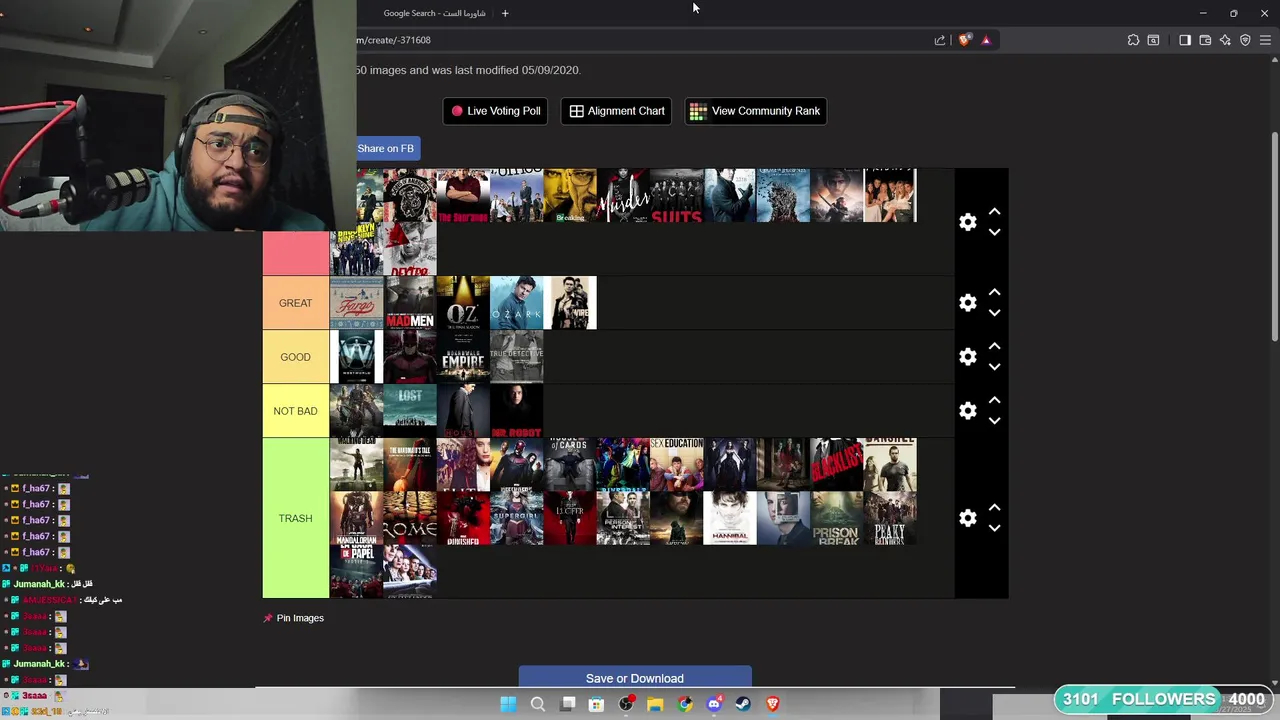
Task: Open Brave Wallet icon
Action: pos(1205,40)
